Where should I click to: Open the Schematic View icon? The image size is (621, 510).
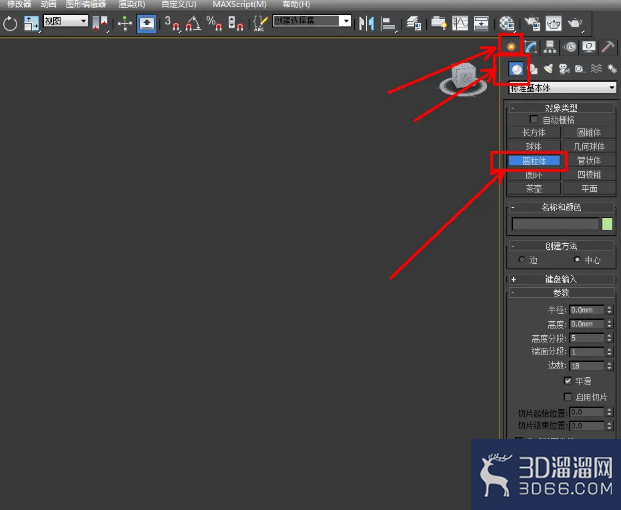click(481, 23)
